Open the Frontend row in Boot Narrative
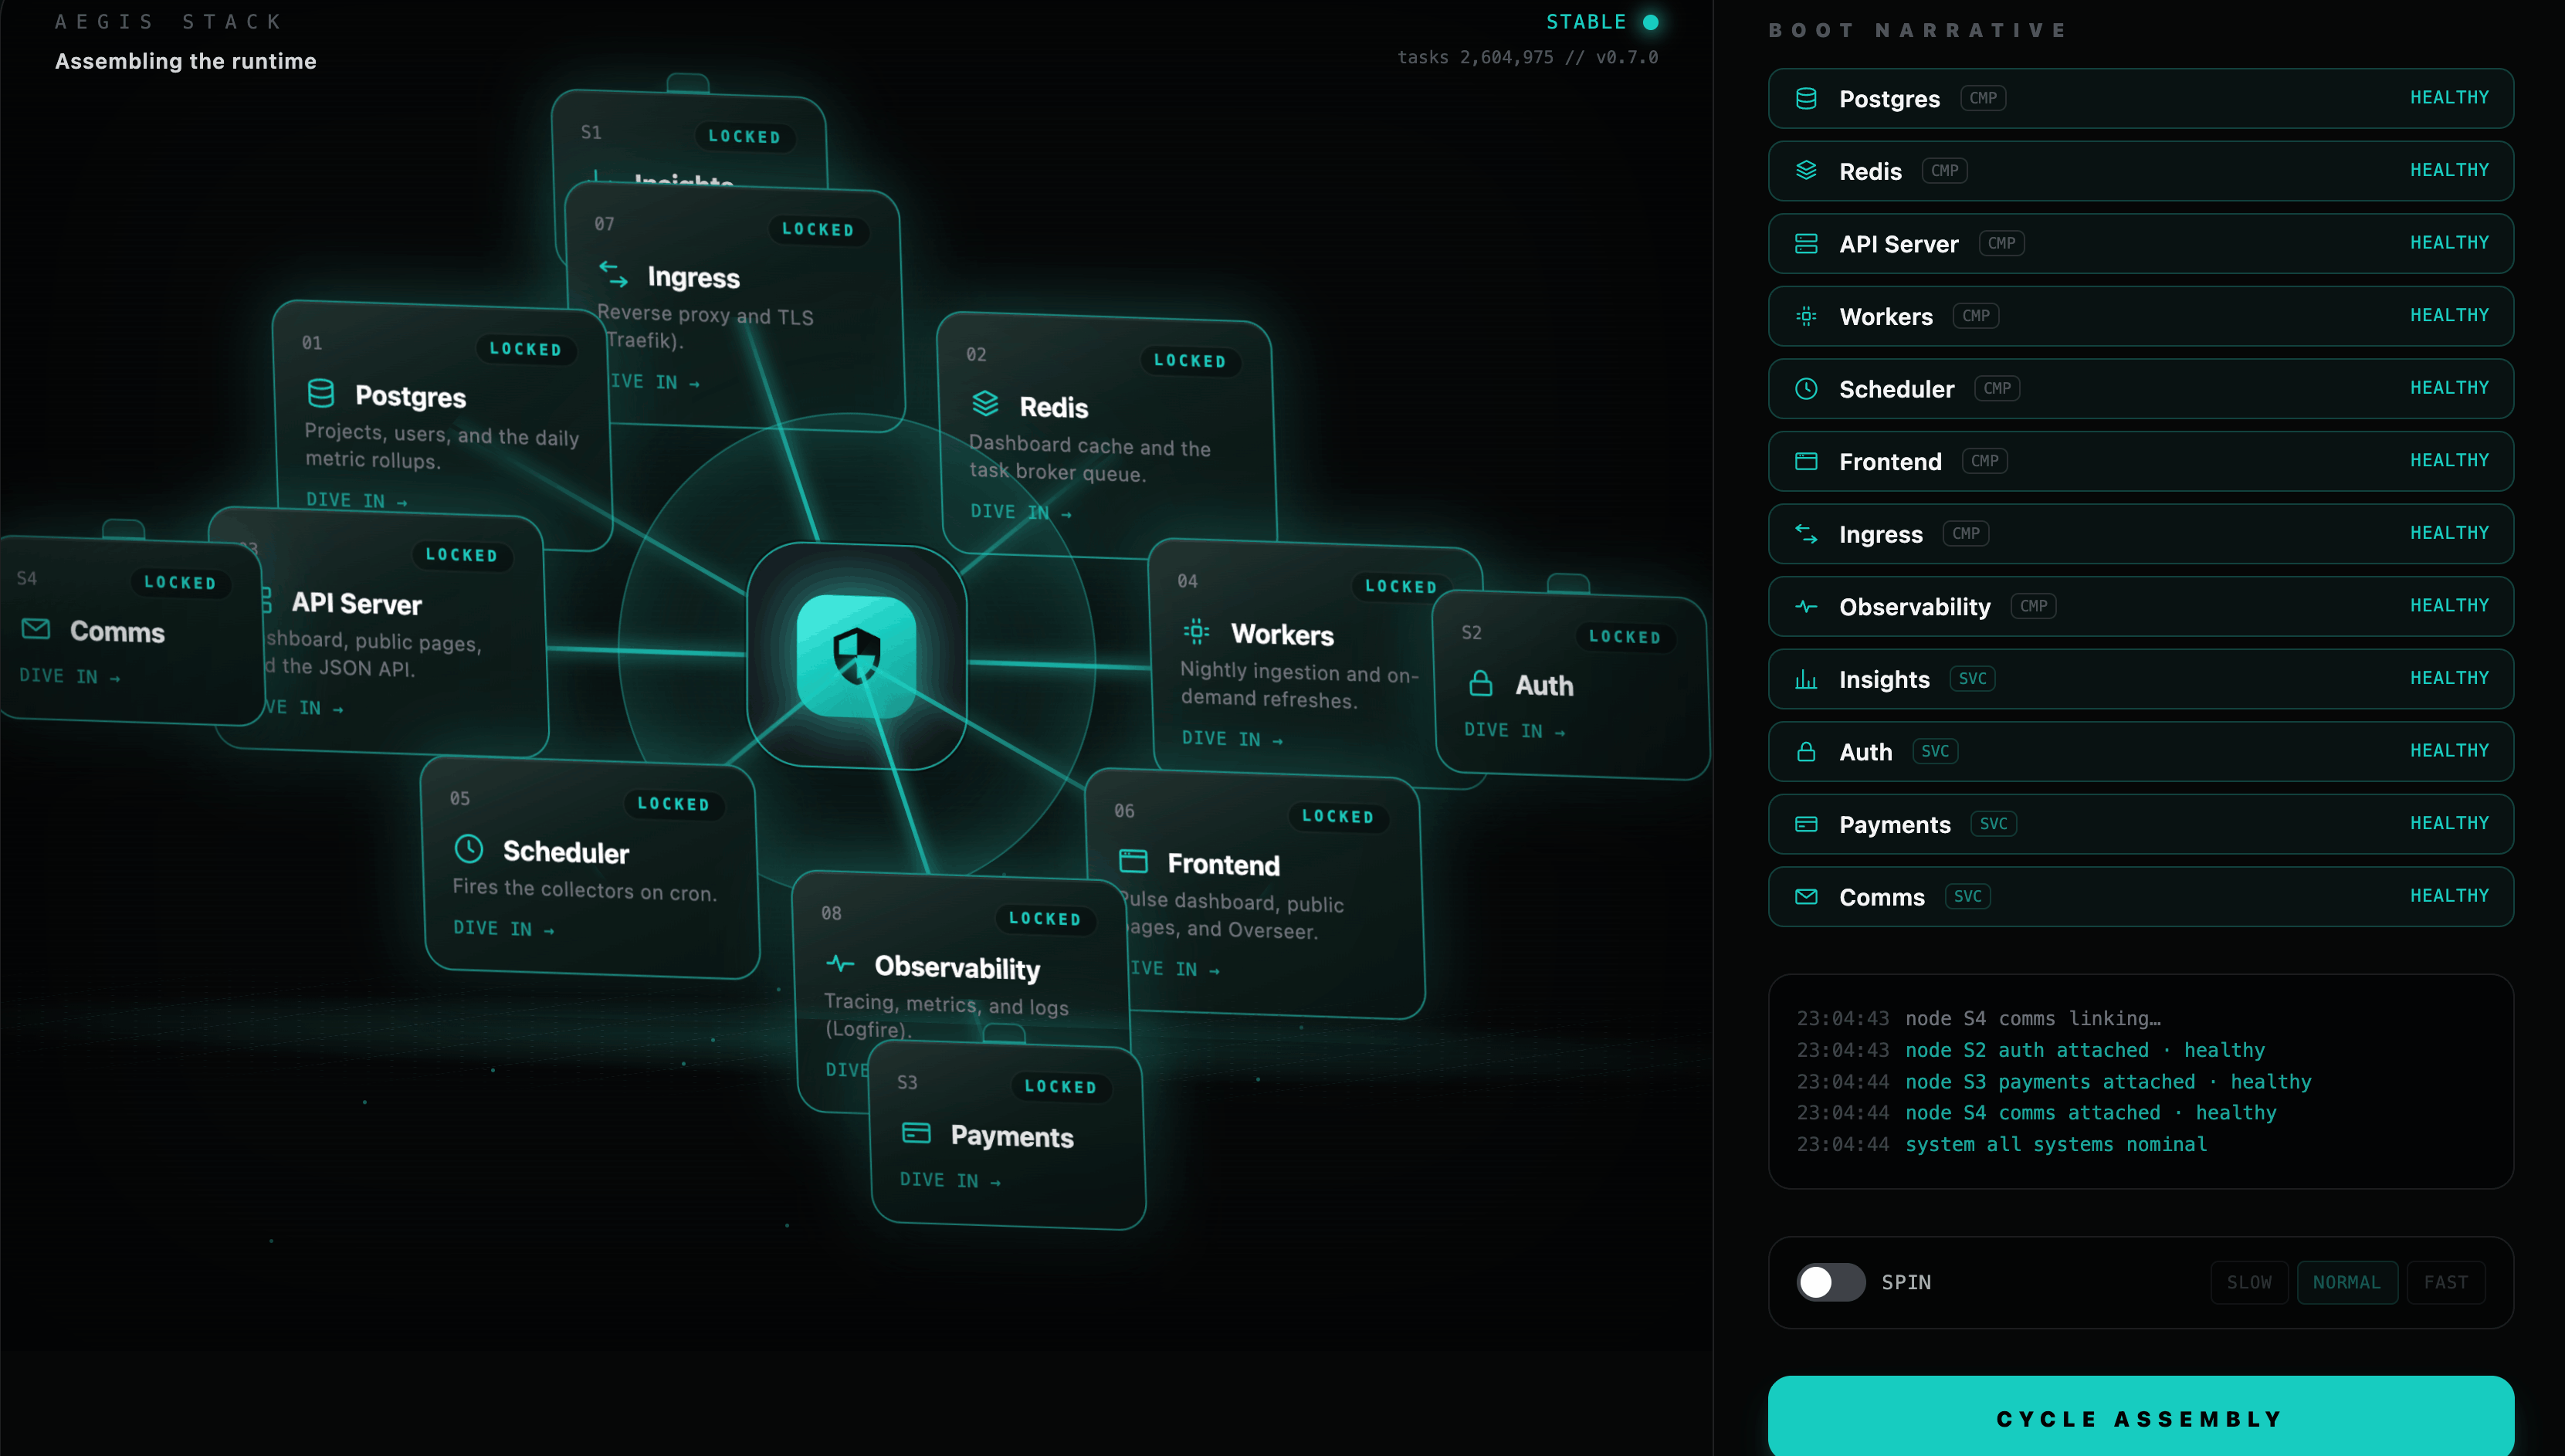Image resolution: width=2565 pixels, height=1456 pixels. (2140, 461)
